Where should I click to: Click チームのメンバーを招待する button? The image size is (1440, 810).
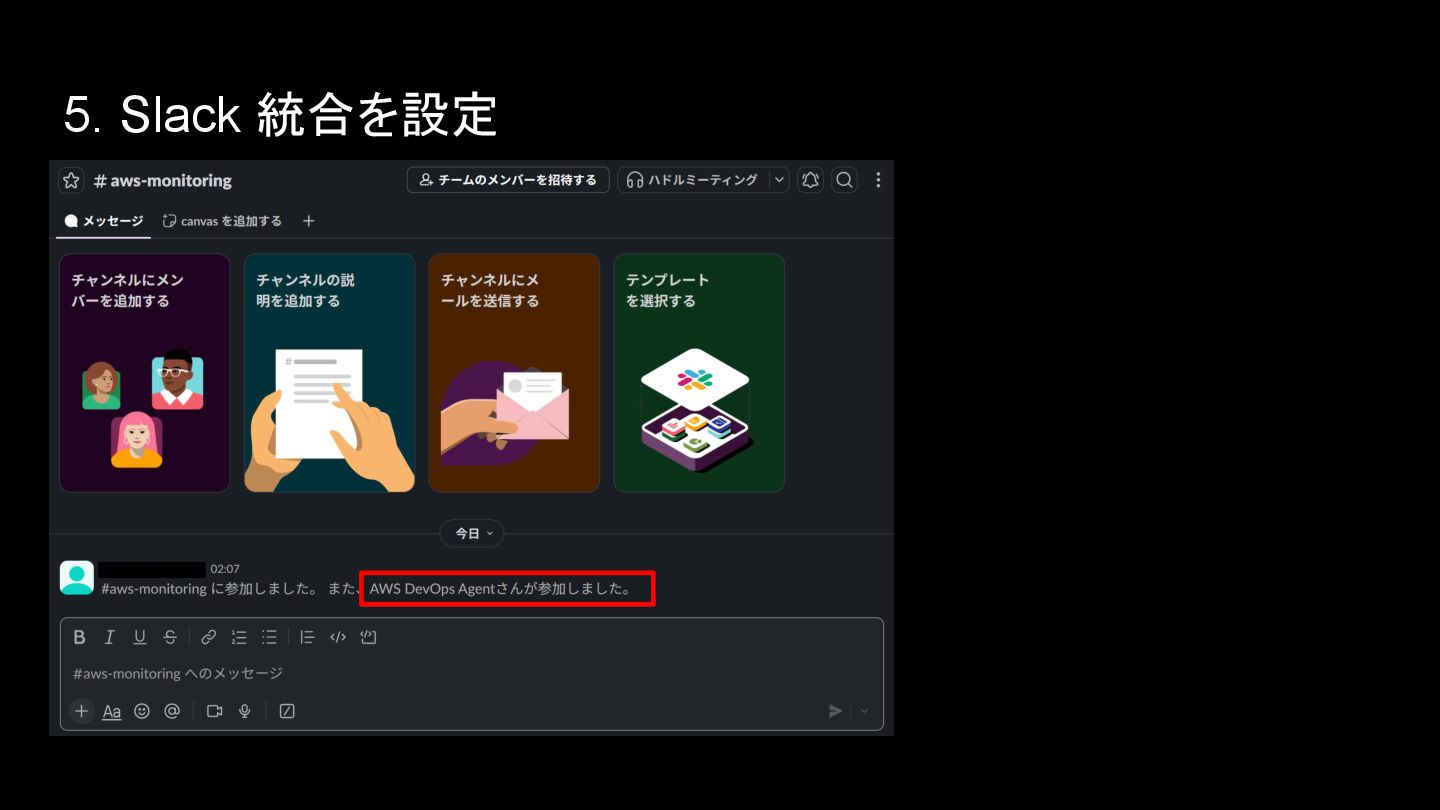pyautogui.click(x=508, y=180)
